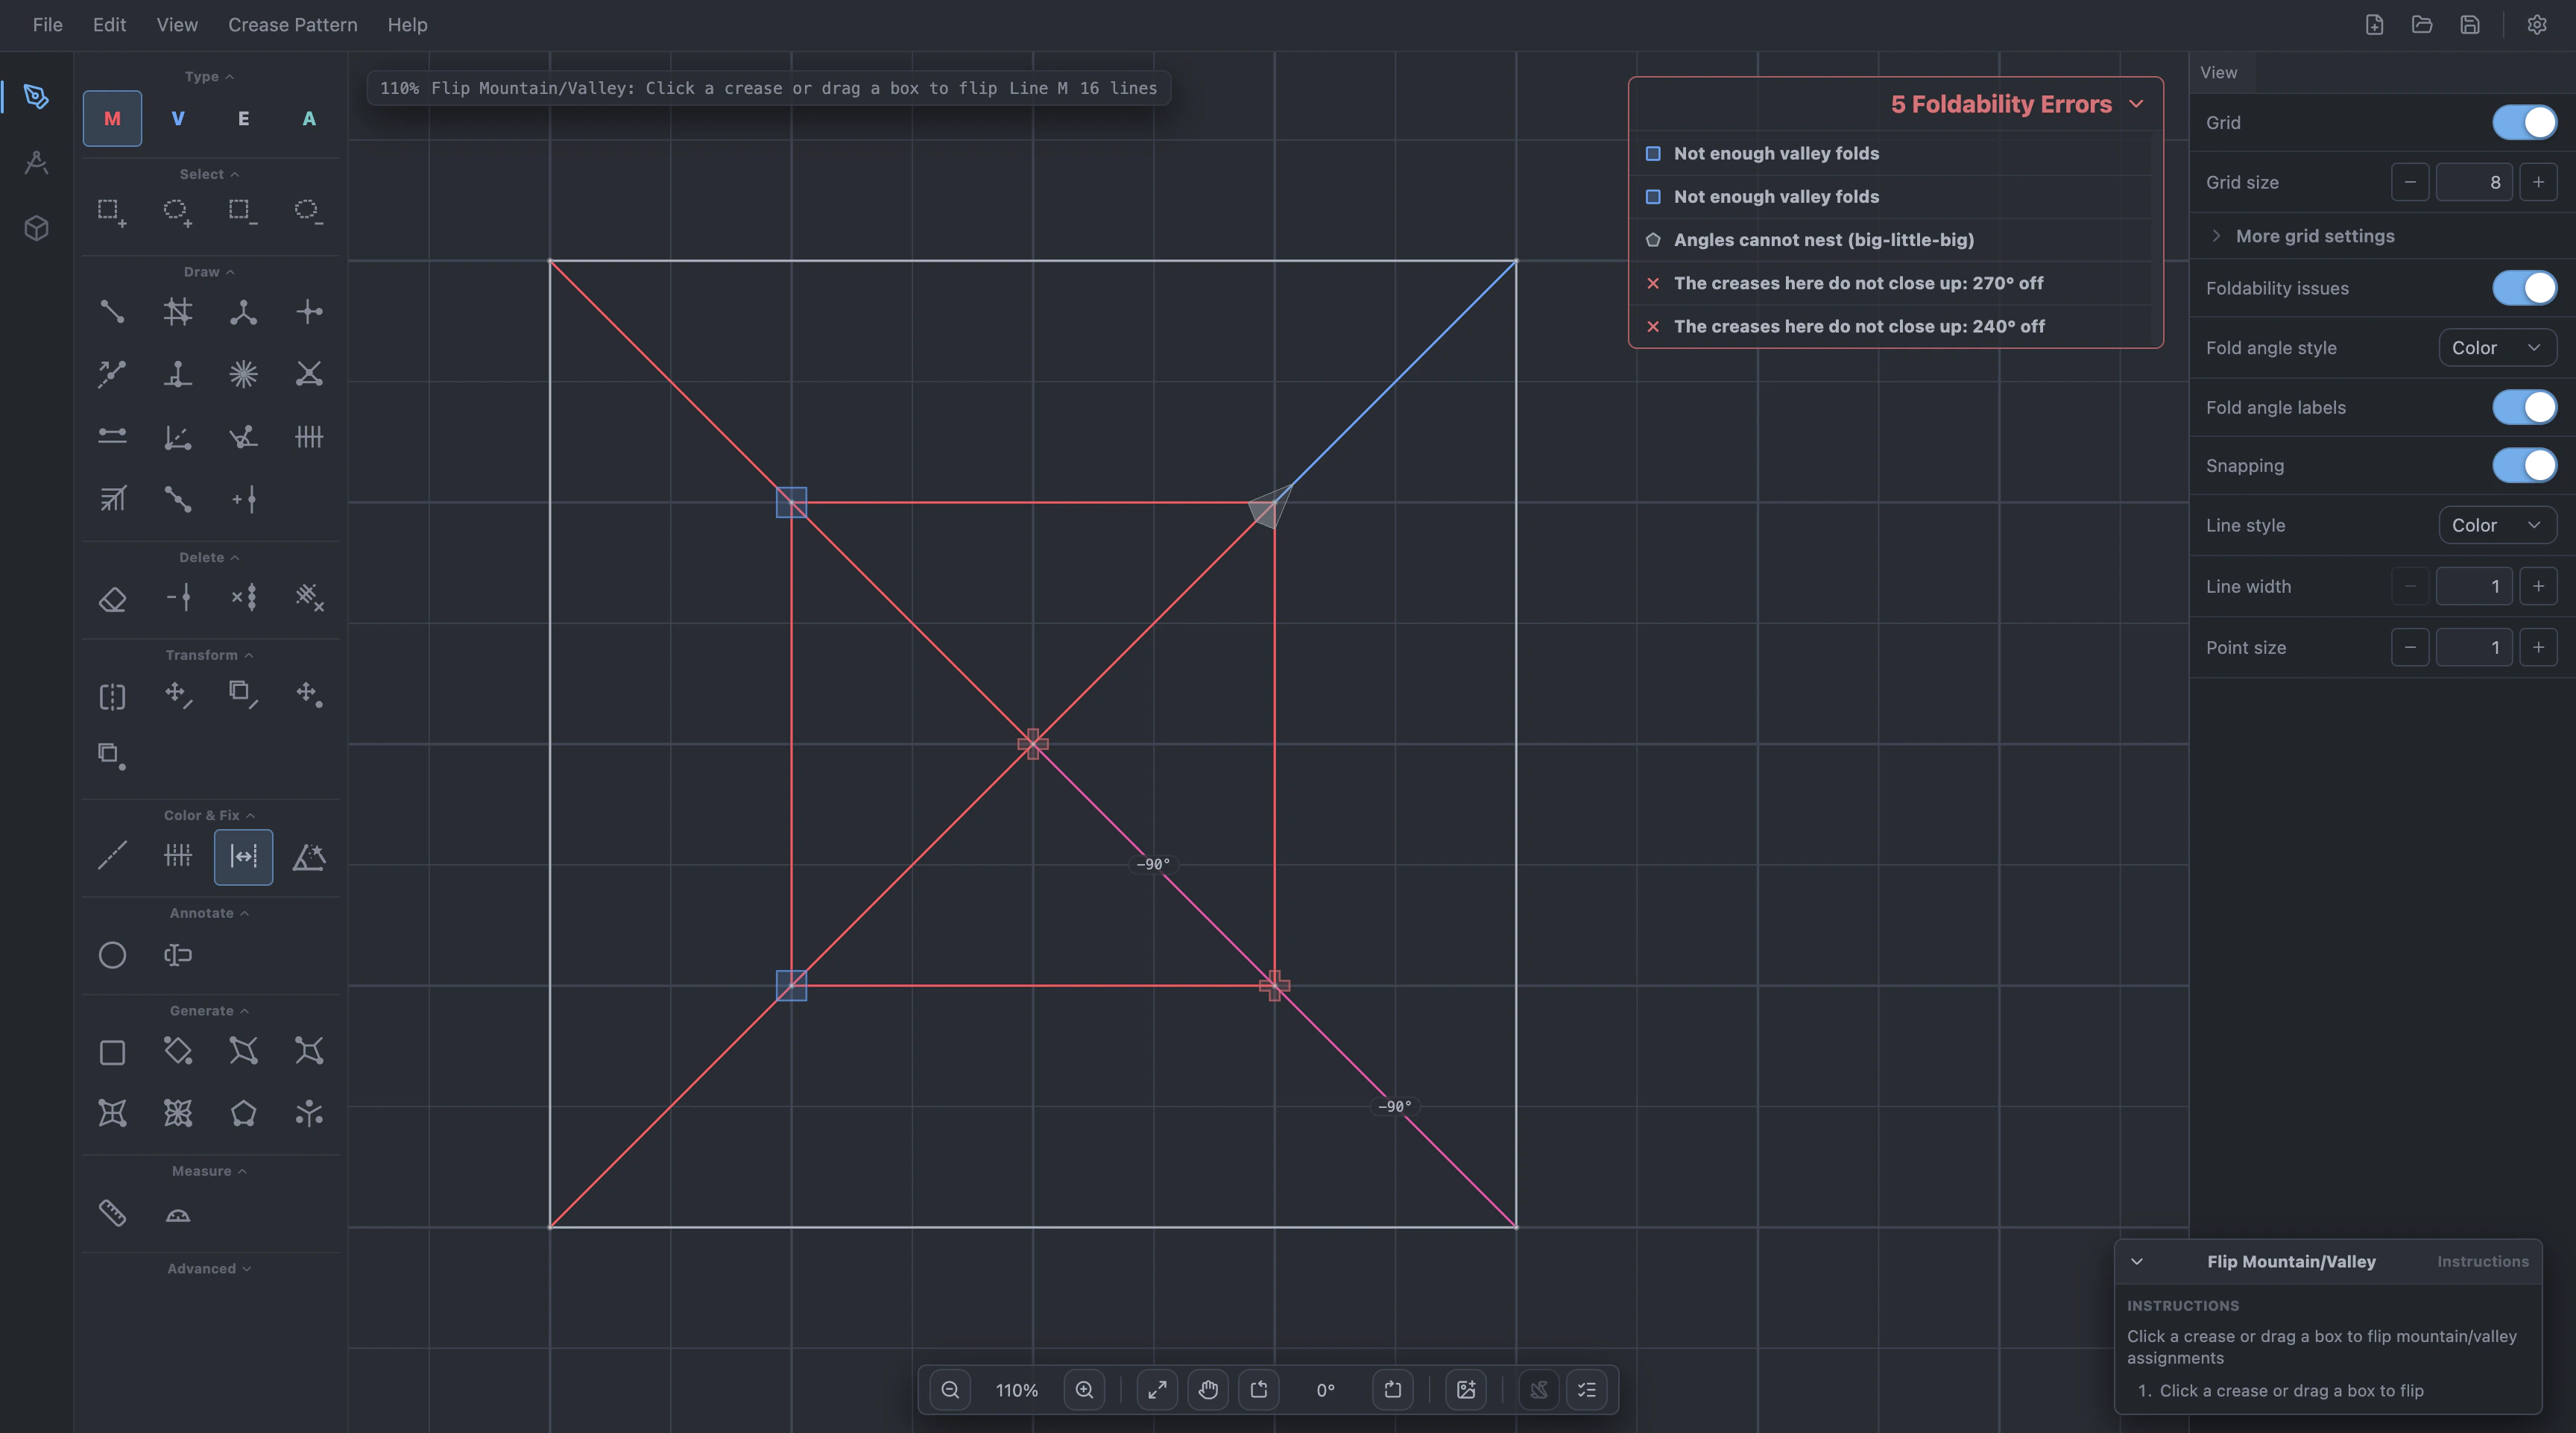
Task: Open the Line style dropdown
Action: click(2497, 525)
